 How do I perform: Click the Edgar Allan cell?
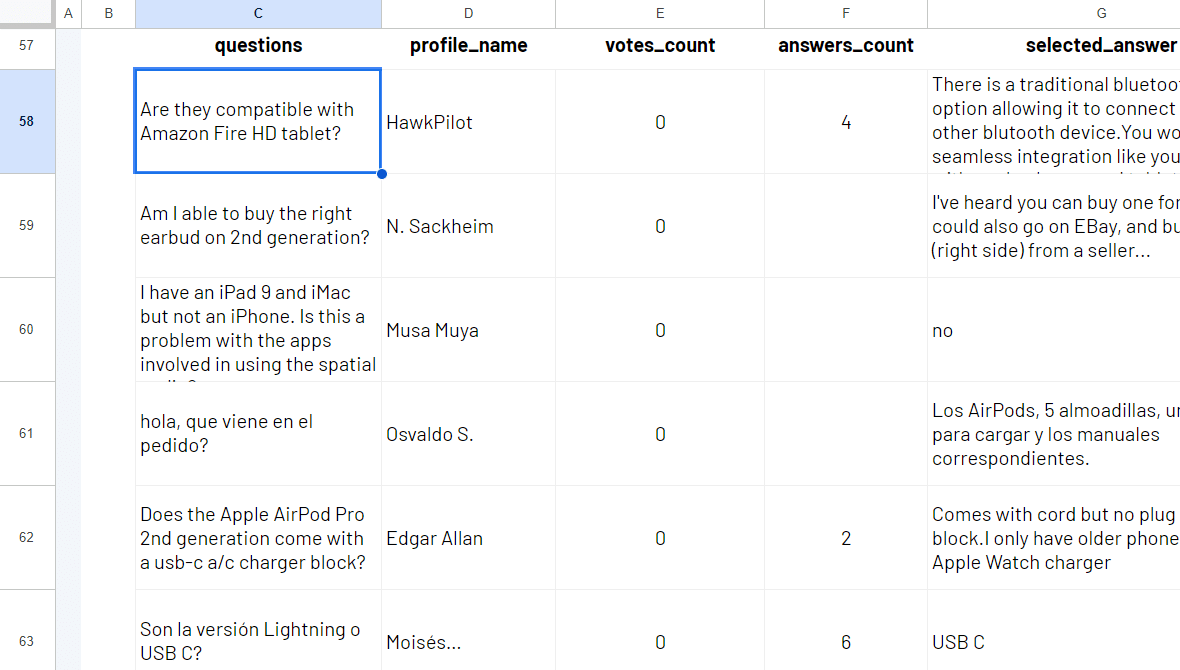pyautogui.click(x=468, y=538)
